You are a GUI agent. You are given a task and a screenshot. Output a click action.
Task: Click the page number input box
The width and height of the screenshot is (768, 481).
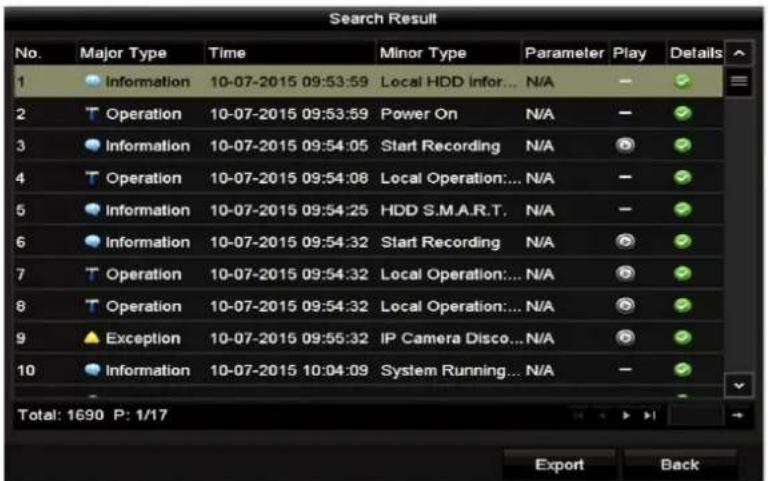click(x=696, y=415)
